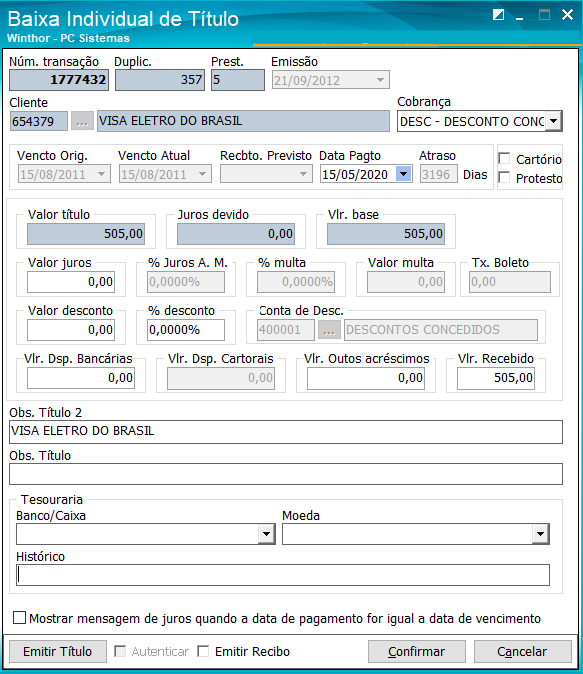
Task: Toggle Mostrar mensagem de juros checkbox
Action: [x=19, y=618]
